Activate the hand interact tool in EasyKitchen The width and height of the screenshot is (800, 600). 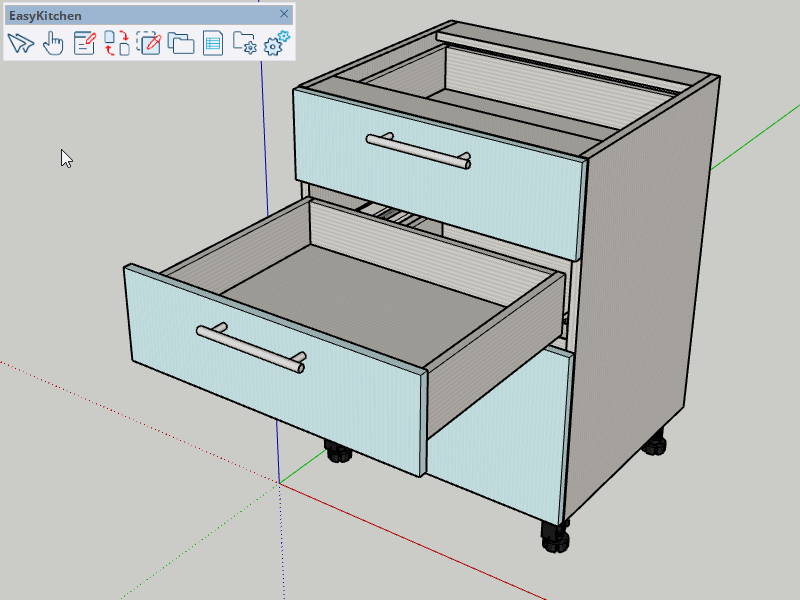[53, 43]
